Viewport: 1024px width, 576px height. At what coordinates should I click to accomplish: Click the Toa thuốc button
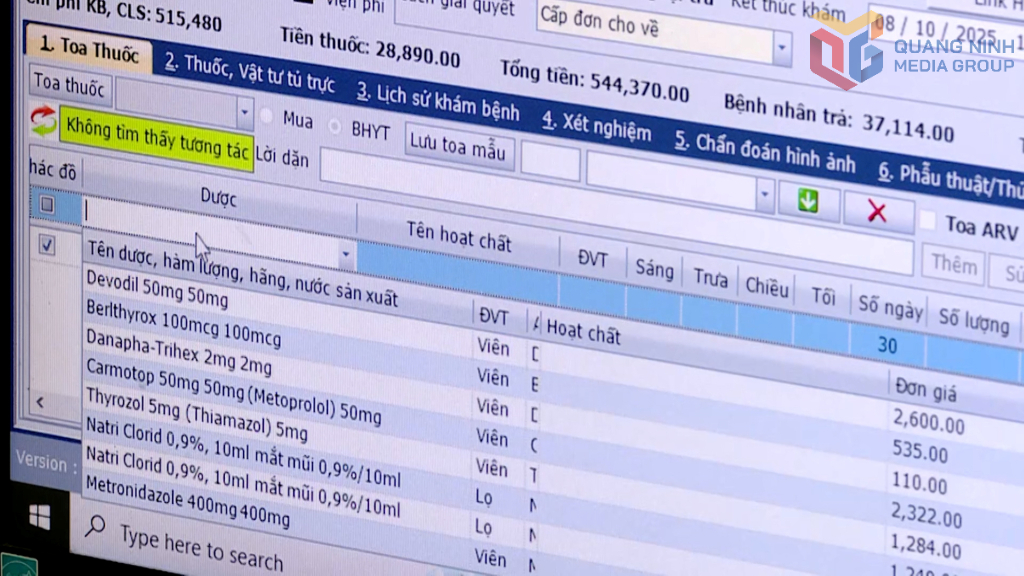[69, 85]
